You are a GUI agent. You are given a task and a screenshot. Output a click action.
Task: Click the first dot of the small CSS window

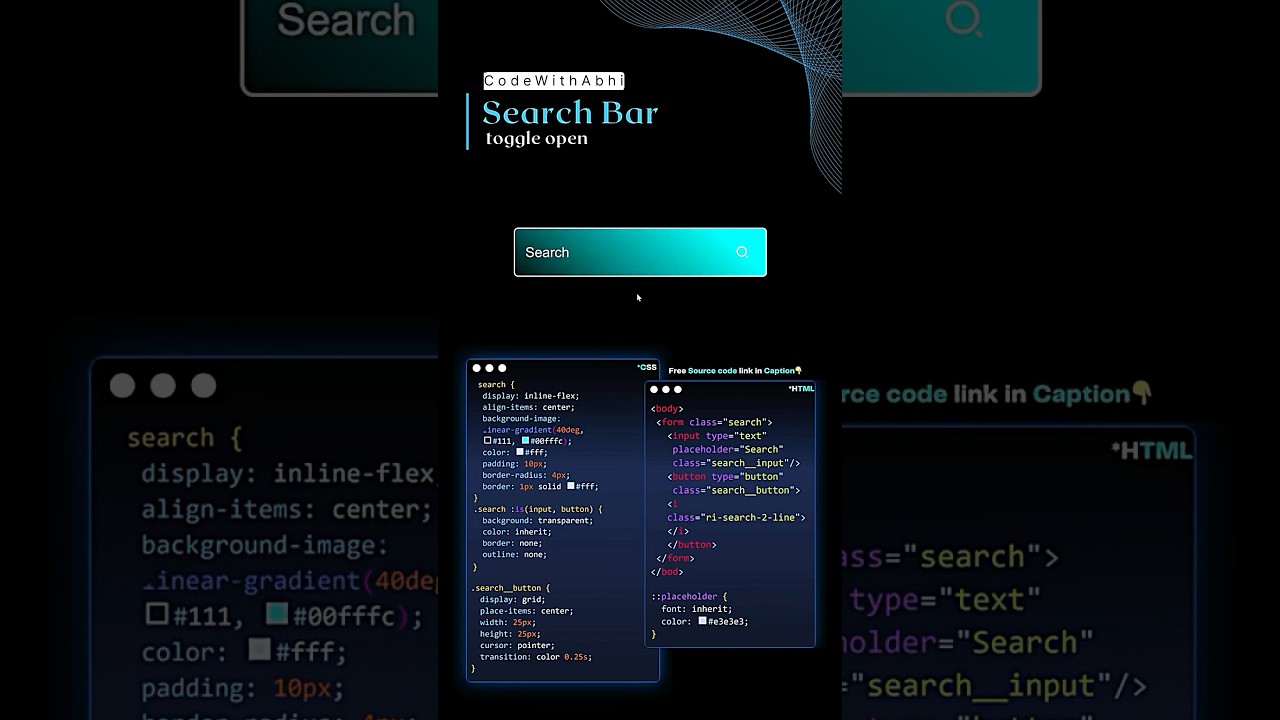(477, 368)
